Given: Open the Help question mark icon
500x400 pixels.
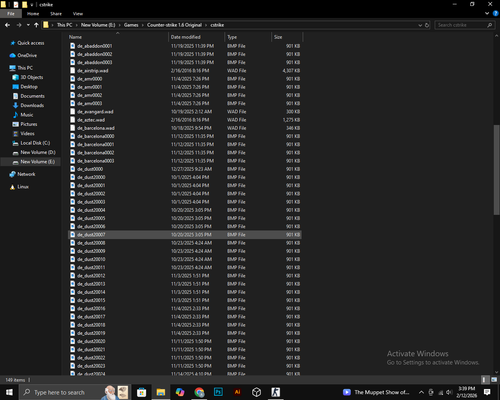Looking at the screenshot, I should 495,13.
